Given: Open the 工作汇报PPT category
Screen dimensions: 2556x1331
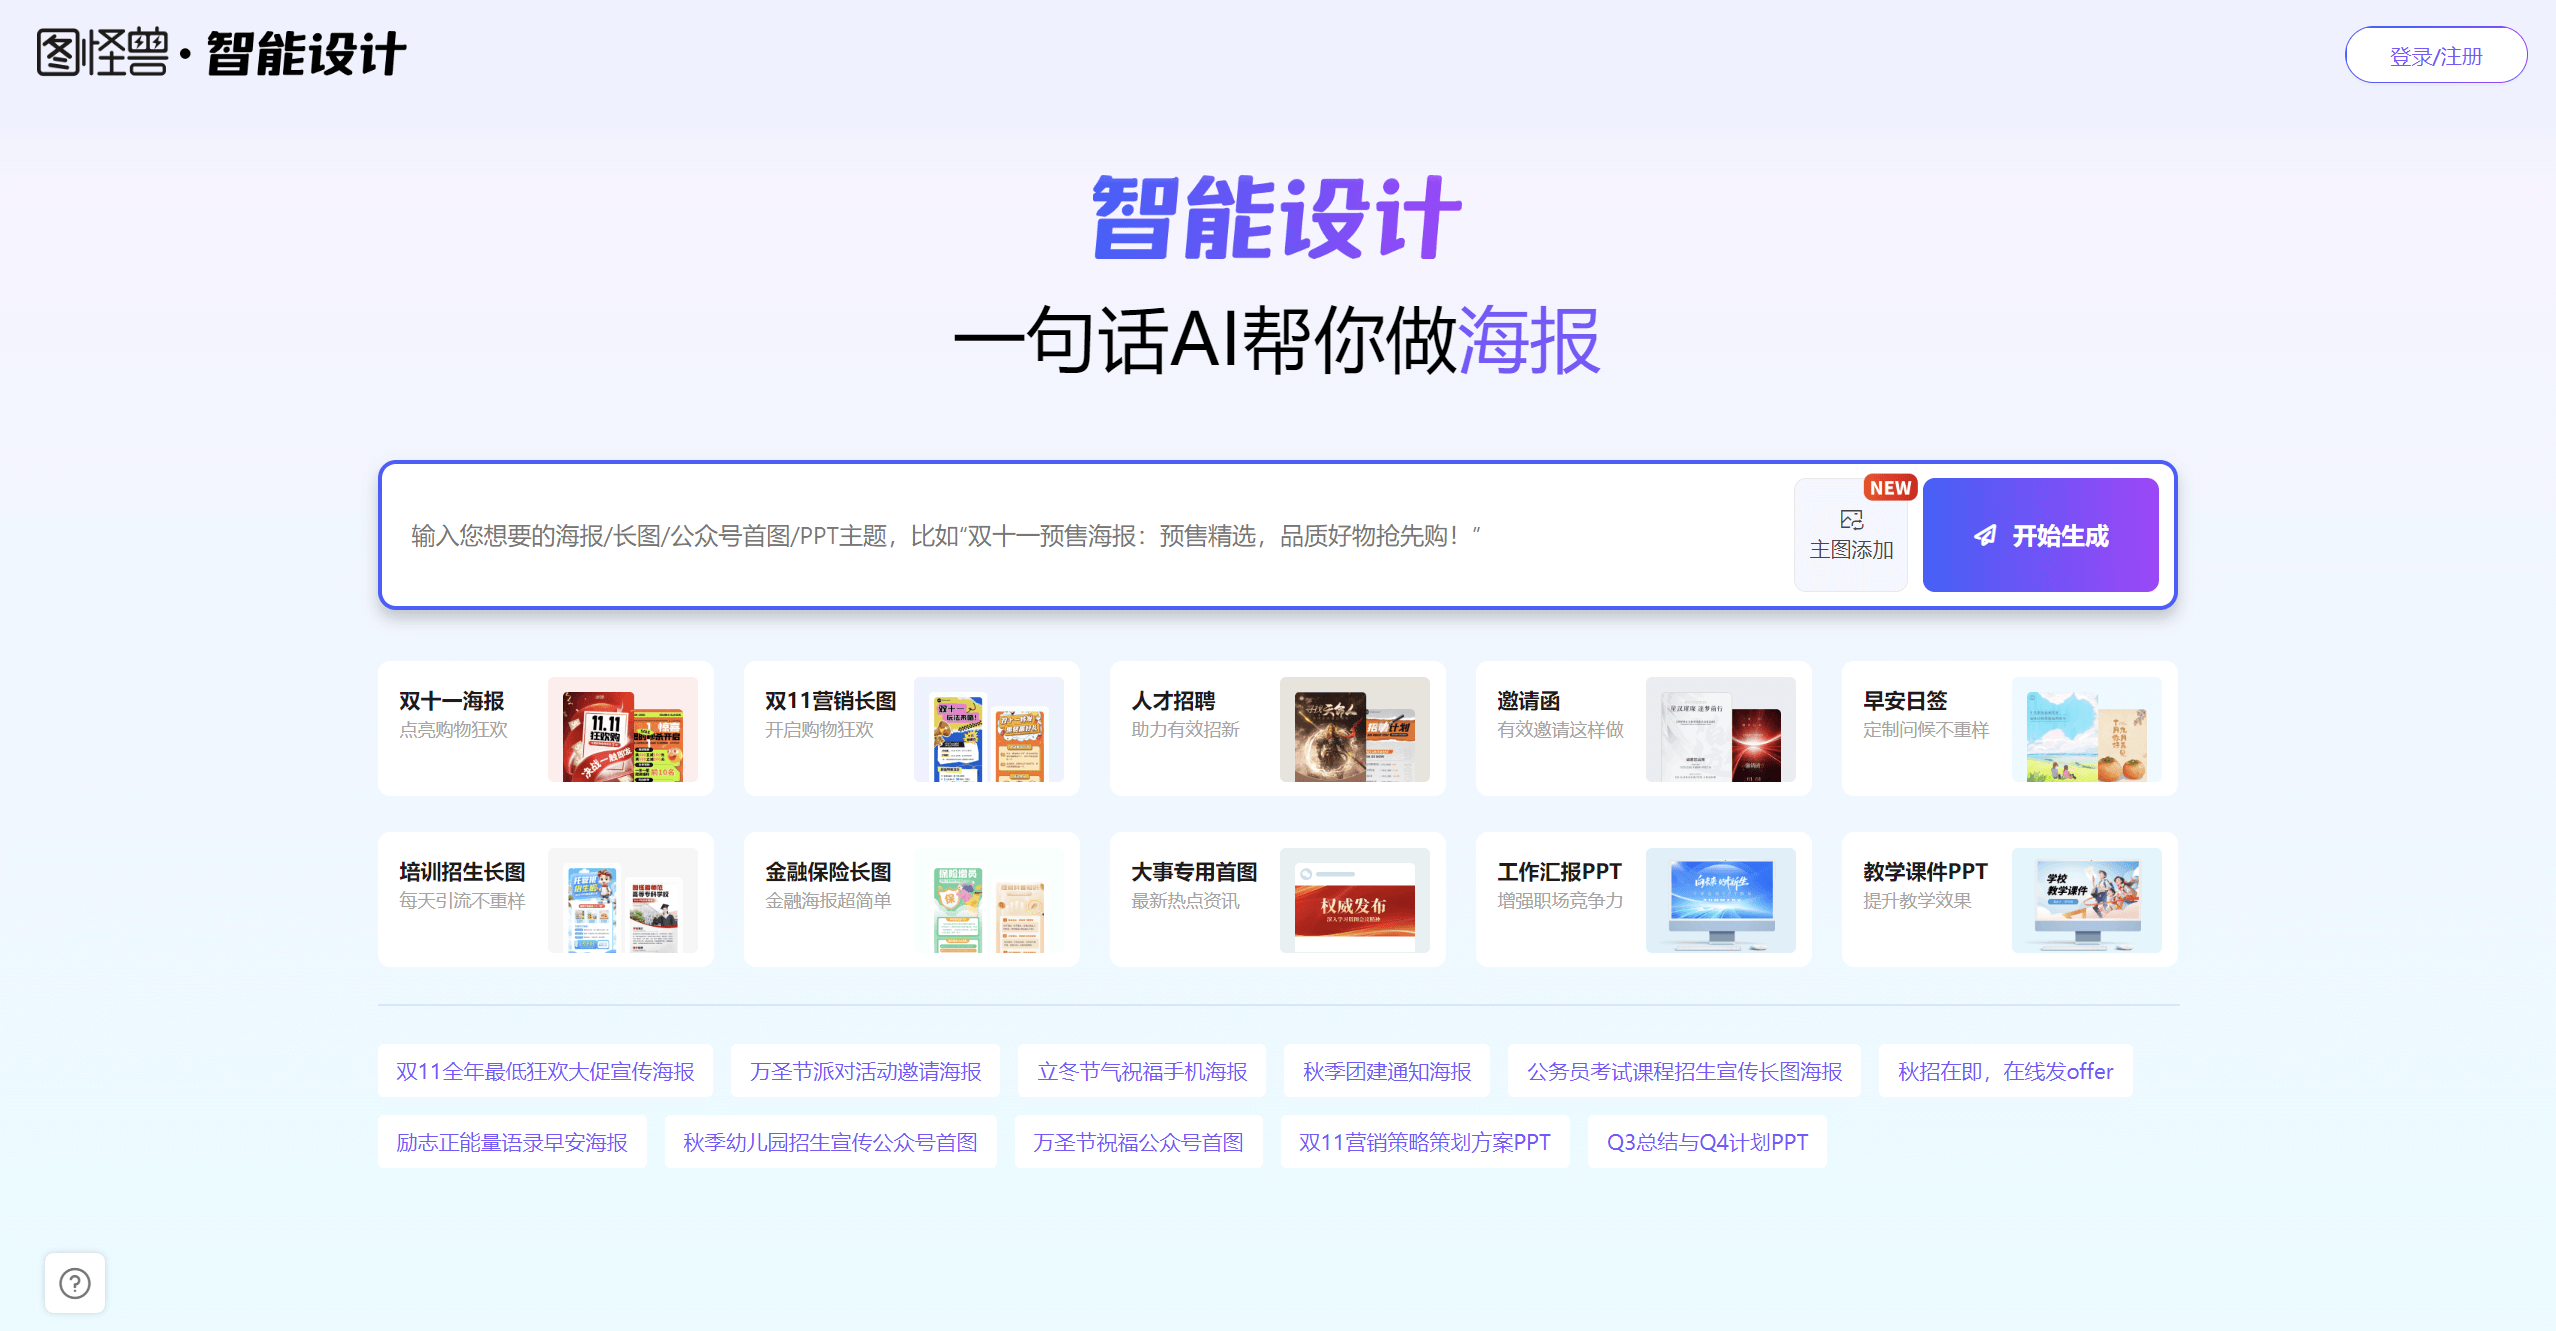Looking at the screenshot, I should point(1643,899).
